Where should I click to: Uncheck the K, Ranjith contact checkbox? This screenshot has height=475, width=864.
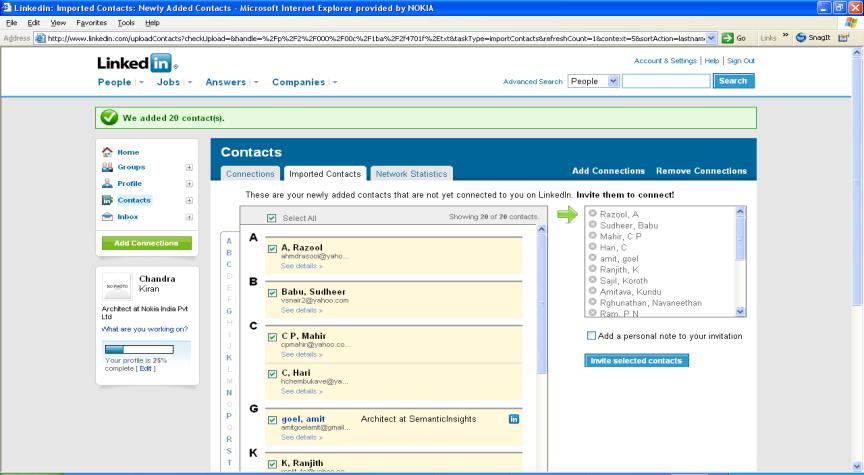coord(272,465)
